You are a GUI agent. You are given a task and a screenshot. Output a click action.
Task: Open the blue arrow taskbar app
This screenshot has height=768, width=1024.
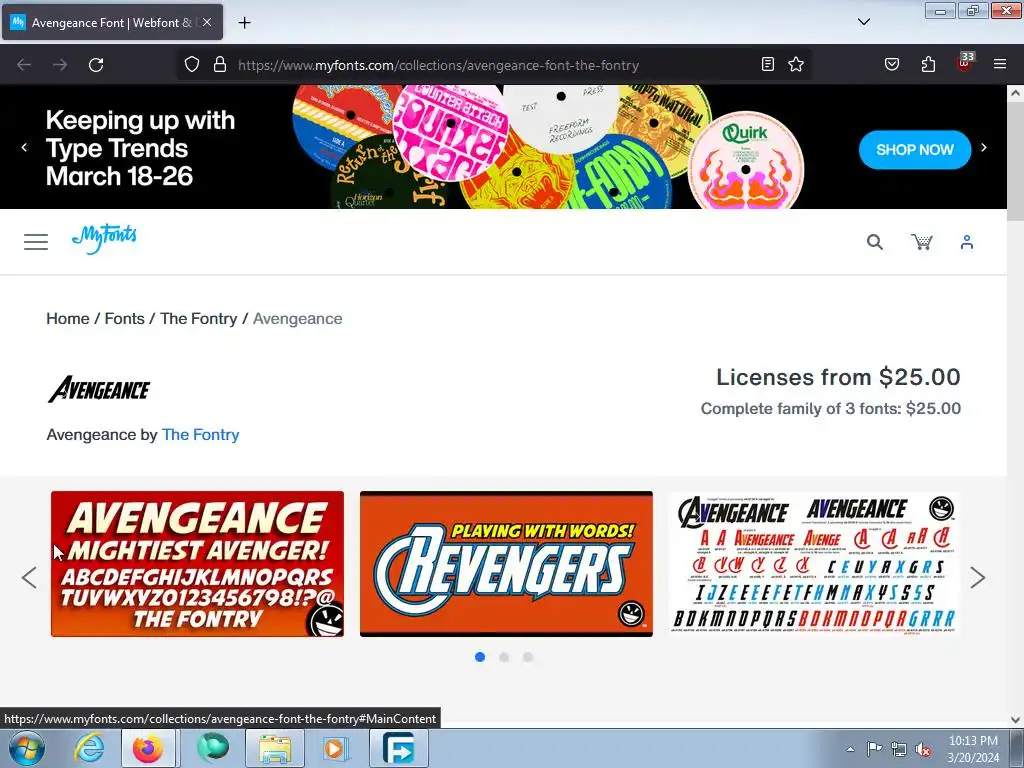[x=399, y=748]
